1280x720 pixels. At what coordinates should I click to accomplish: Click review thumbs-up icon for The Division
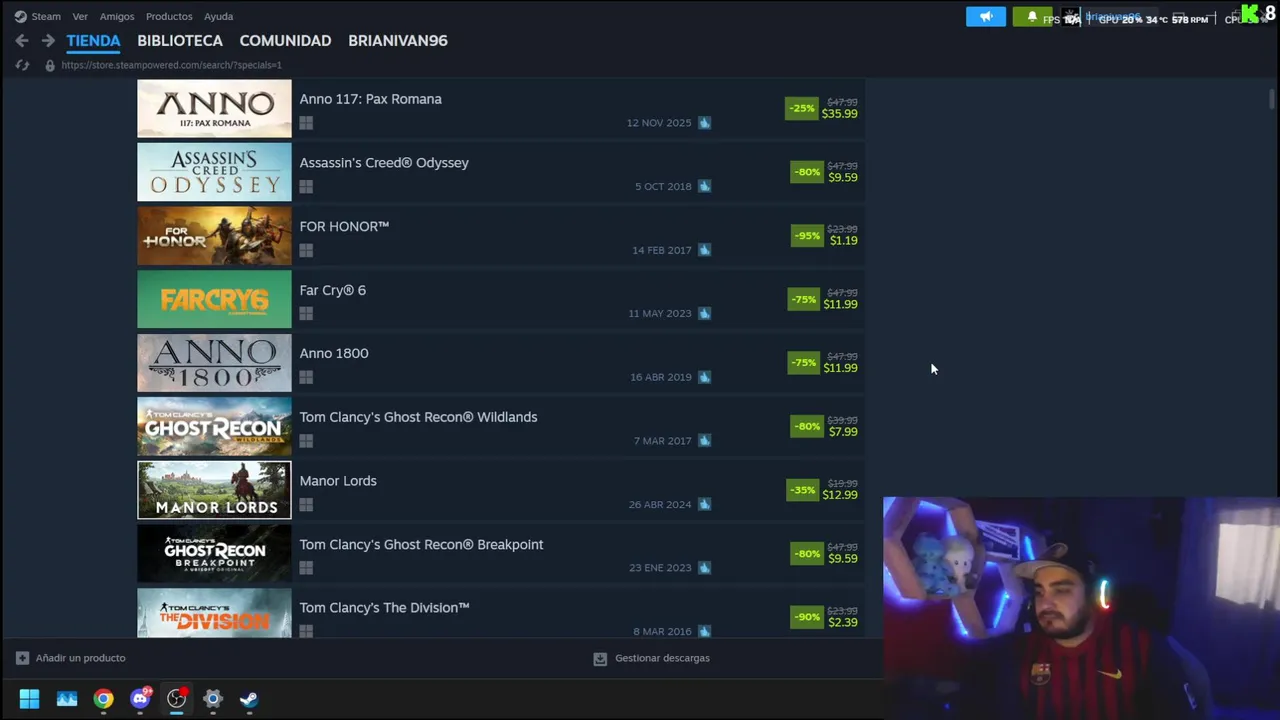(x=704, y=631)
